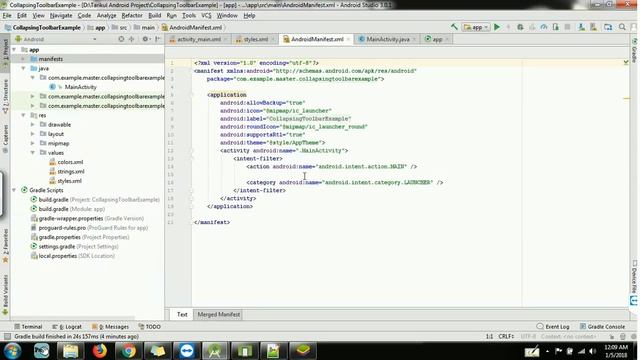Click Windows Start button on taskbar
Screen dimensions: 640x360
coord(13,351)
